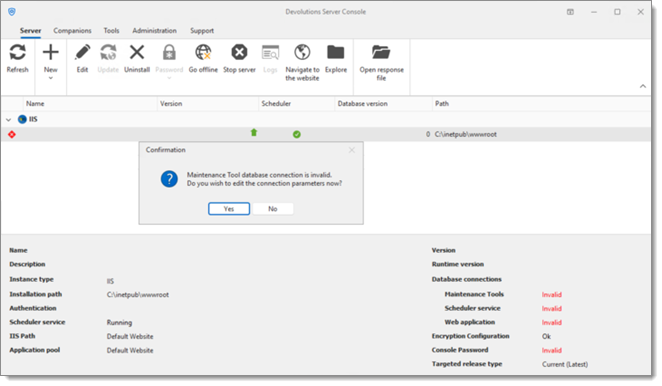
Task: Click the ribbon display options icon in the title bar
Action: click(x=570, y=12)
